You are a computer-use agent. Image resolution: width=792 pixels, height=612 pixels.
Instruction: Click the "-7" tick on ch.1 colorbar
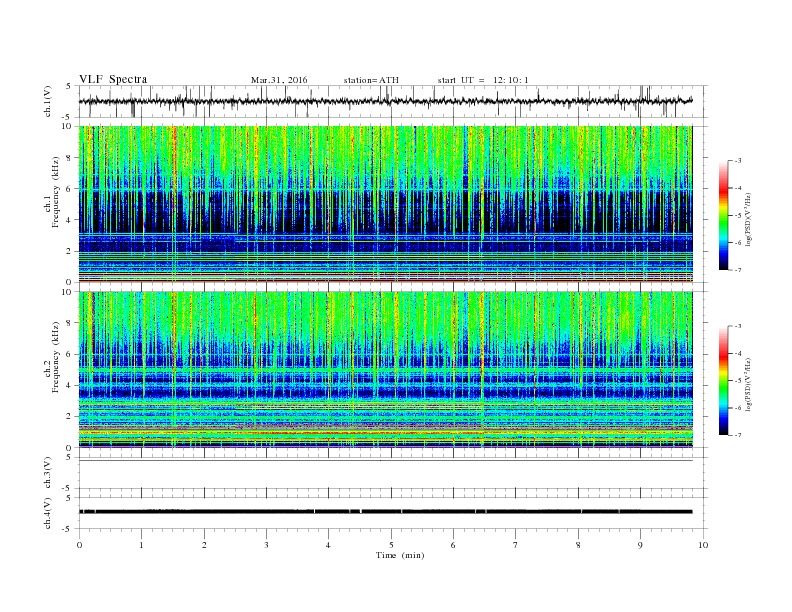click(x=737, y=270)
